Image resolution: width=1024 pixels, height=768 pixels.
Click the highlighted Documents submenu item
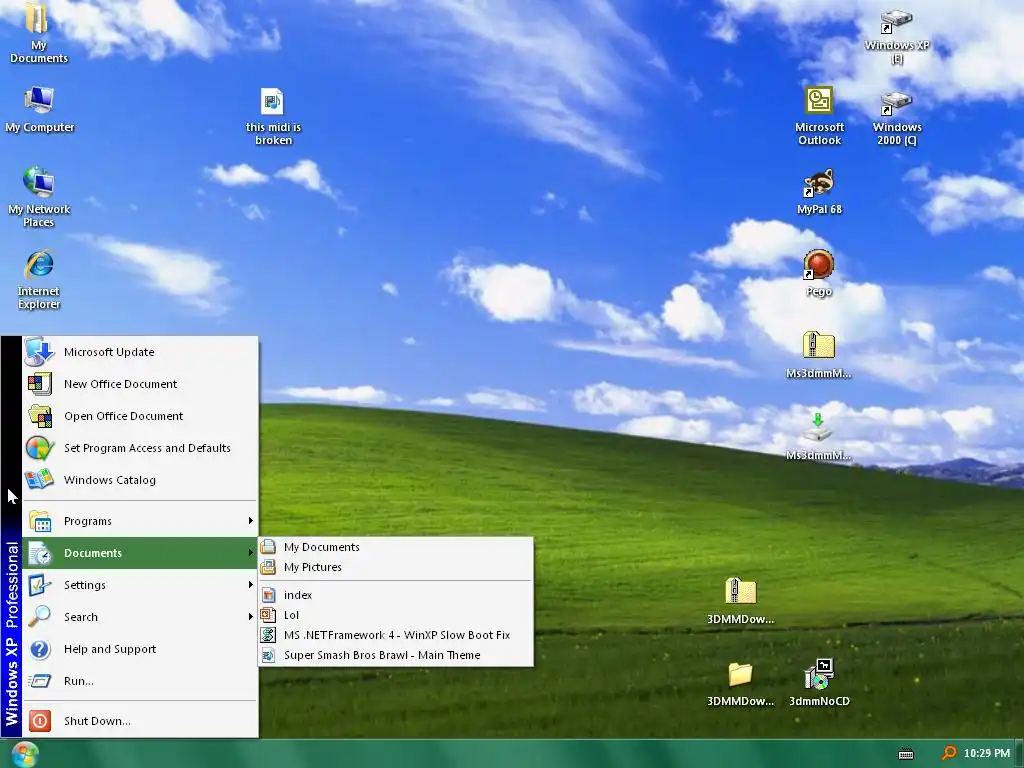tap(140, 553)
